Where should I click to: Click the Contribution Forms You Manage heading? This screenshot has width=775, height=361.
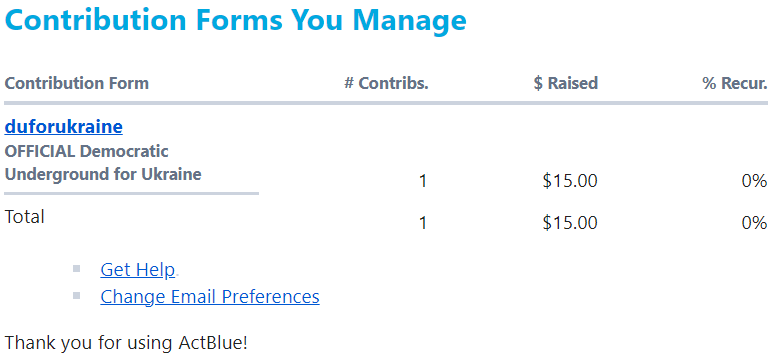tap(235, 19)
